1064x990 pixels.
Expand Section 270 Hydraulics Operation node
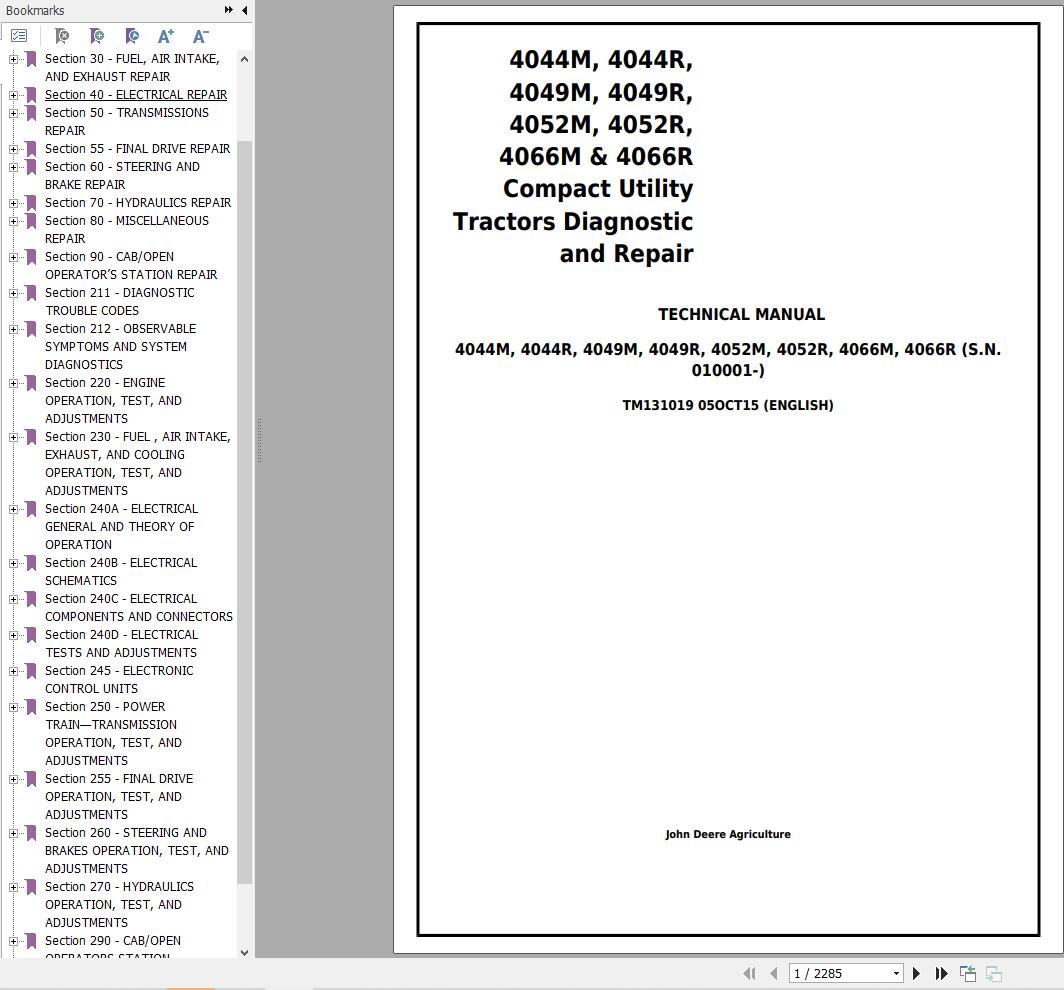tap(13, 887)
